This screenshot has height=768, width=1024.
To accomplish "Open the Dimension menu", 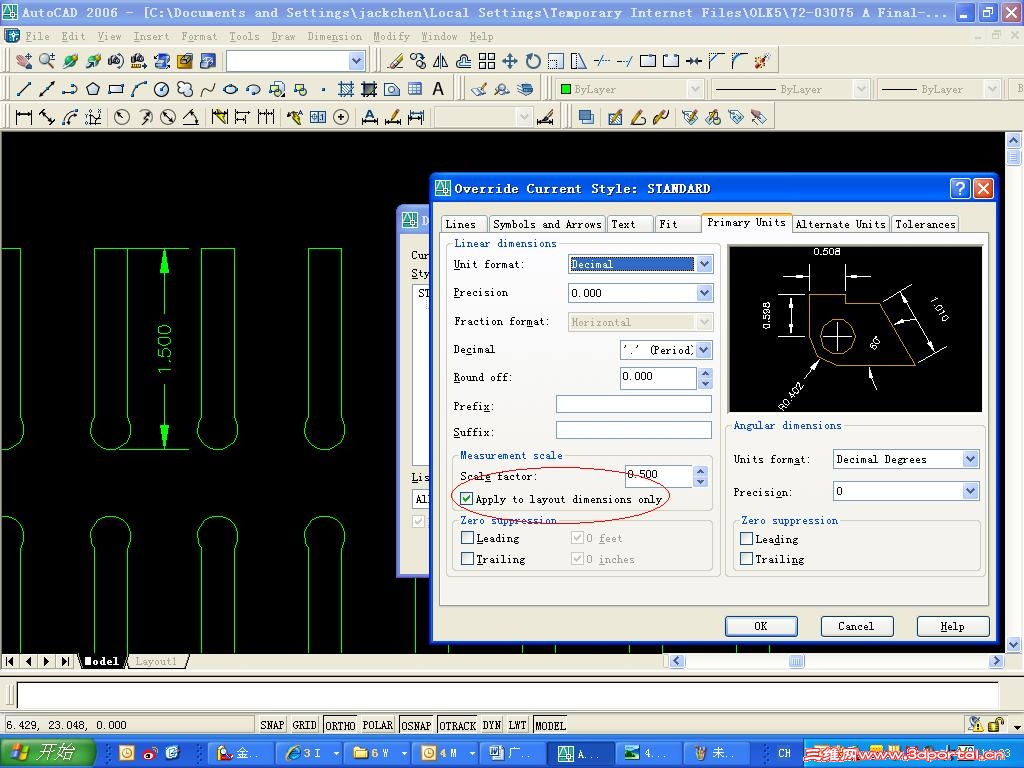I will click(334, 36).
